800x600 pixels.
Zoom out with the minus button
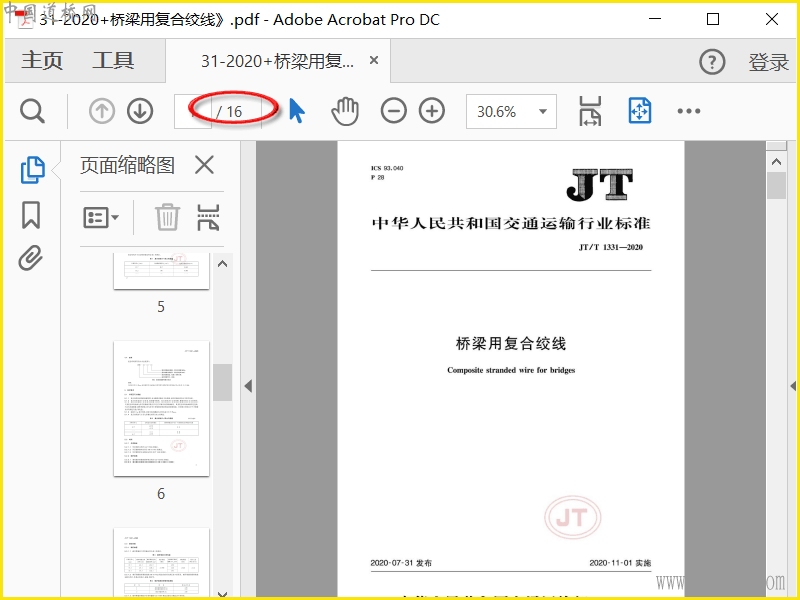(x=393, y=111)
